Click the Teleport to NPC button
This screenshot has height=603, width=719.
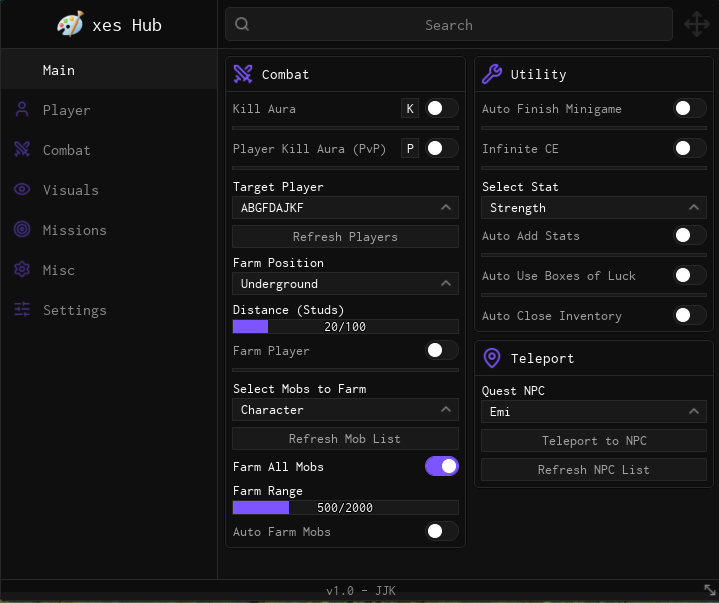[x=594, y=441]
